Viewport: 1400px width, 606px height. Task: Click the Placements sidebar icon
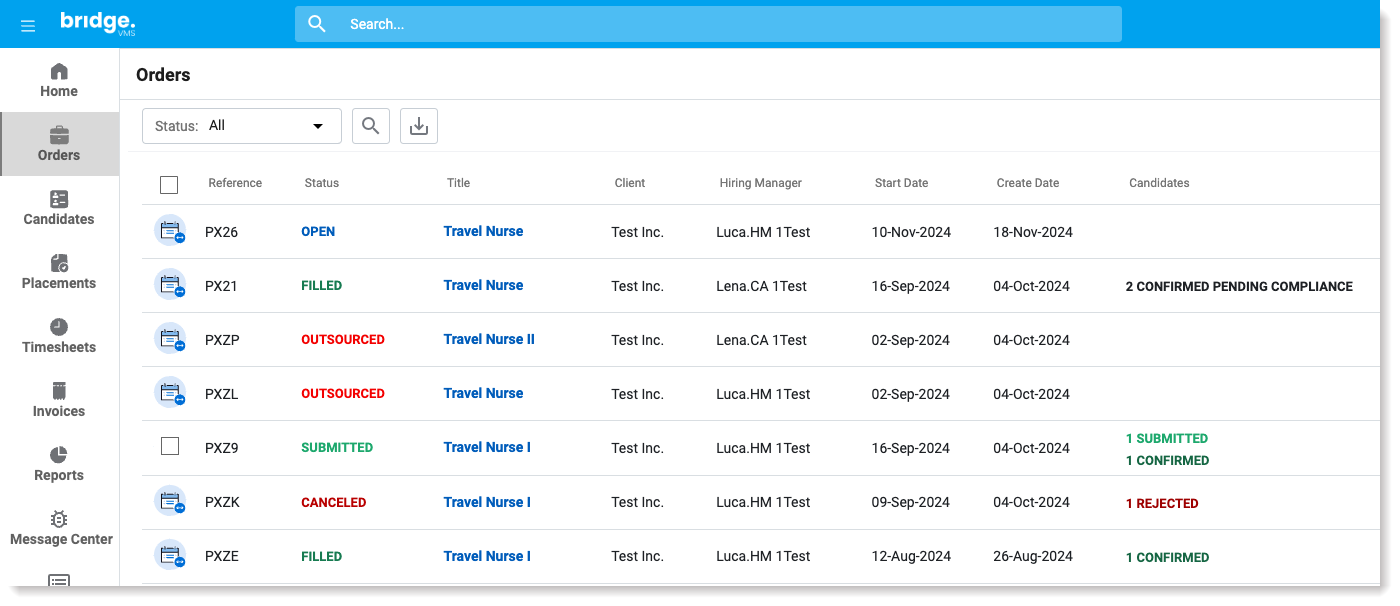pyautogui.click(x=59, y=262)
